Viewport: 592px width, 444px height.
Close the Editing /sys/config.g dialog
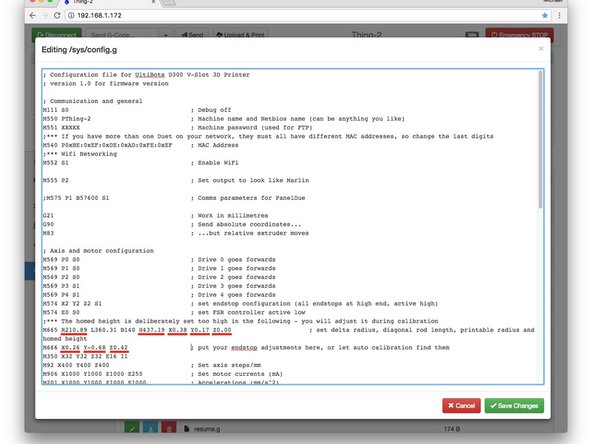pos(541,49)
